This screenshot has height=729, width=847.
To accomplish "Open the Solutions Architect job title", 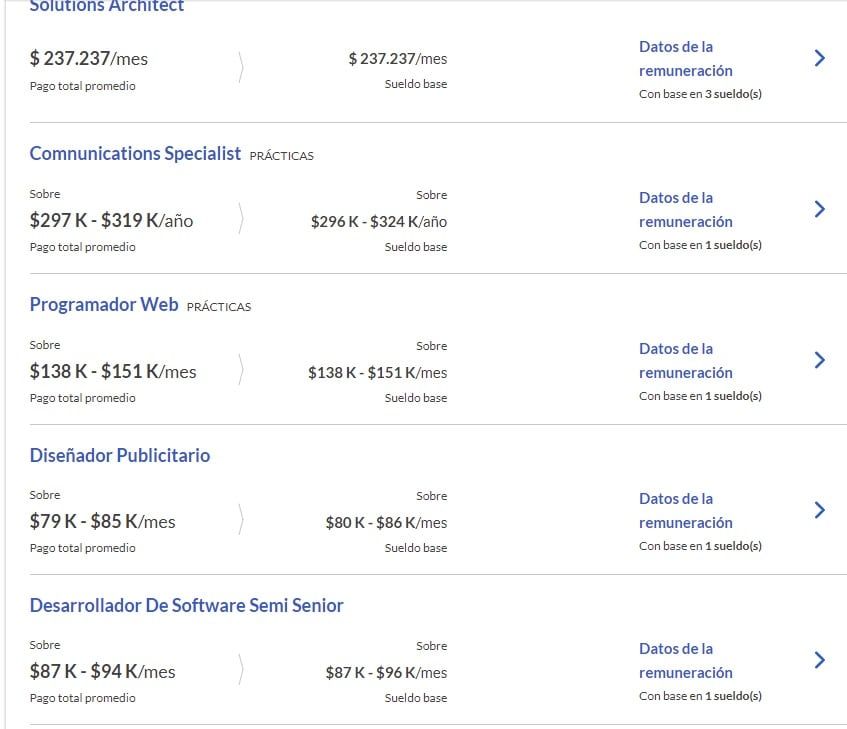I will pos(107,6).
